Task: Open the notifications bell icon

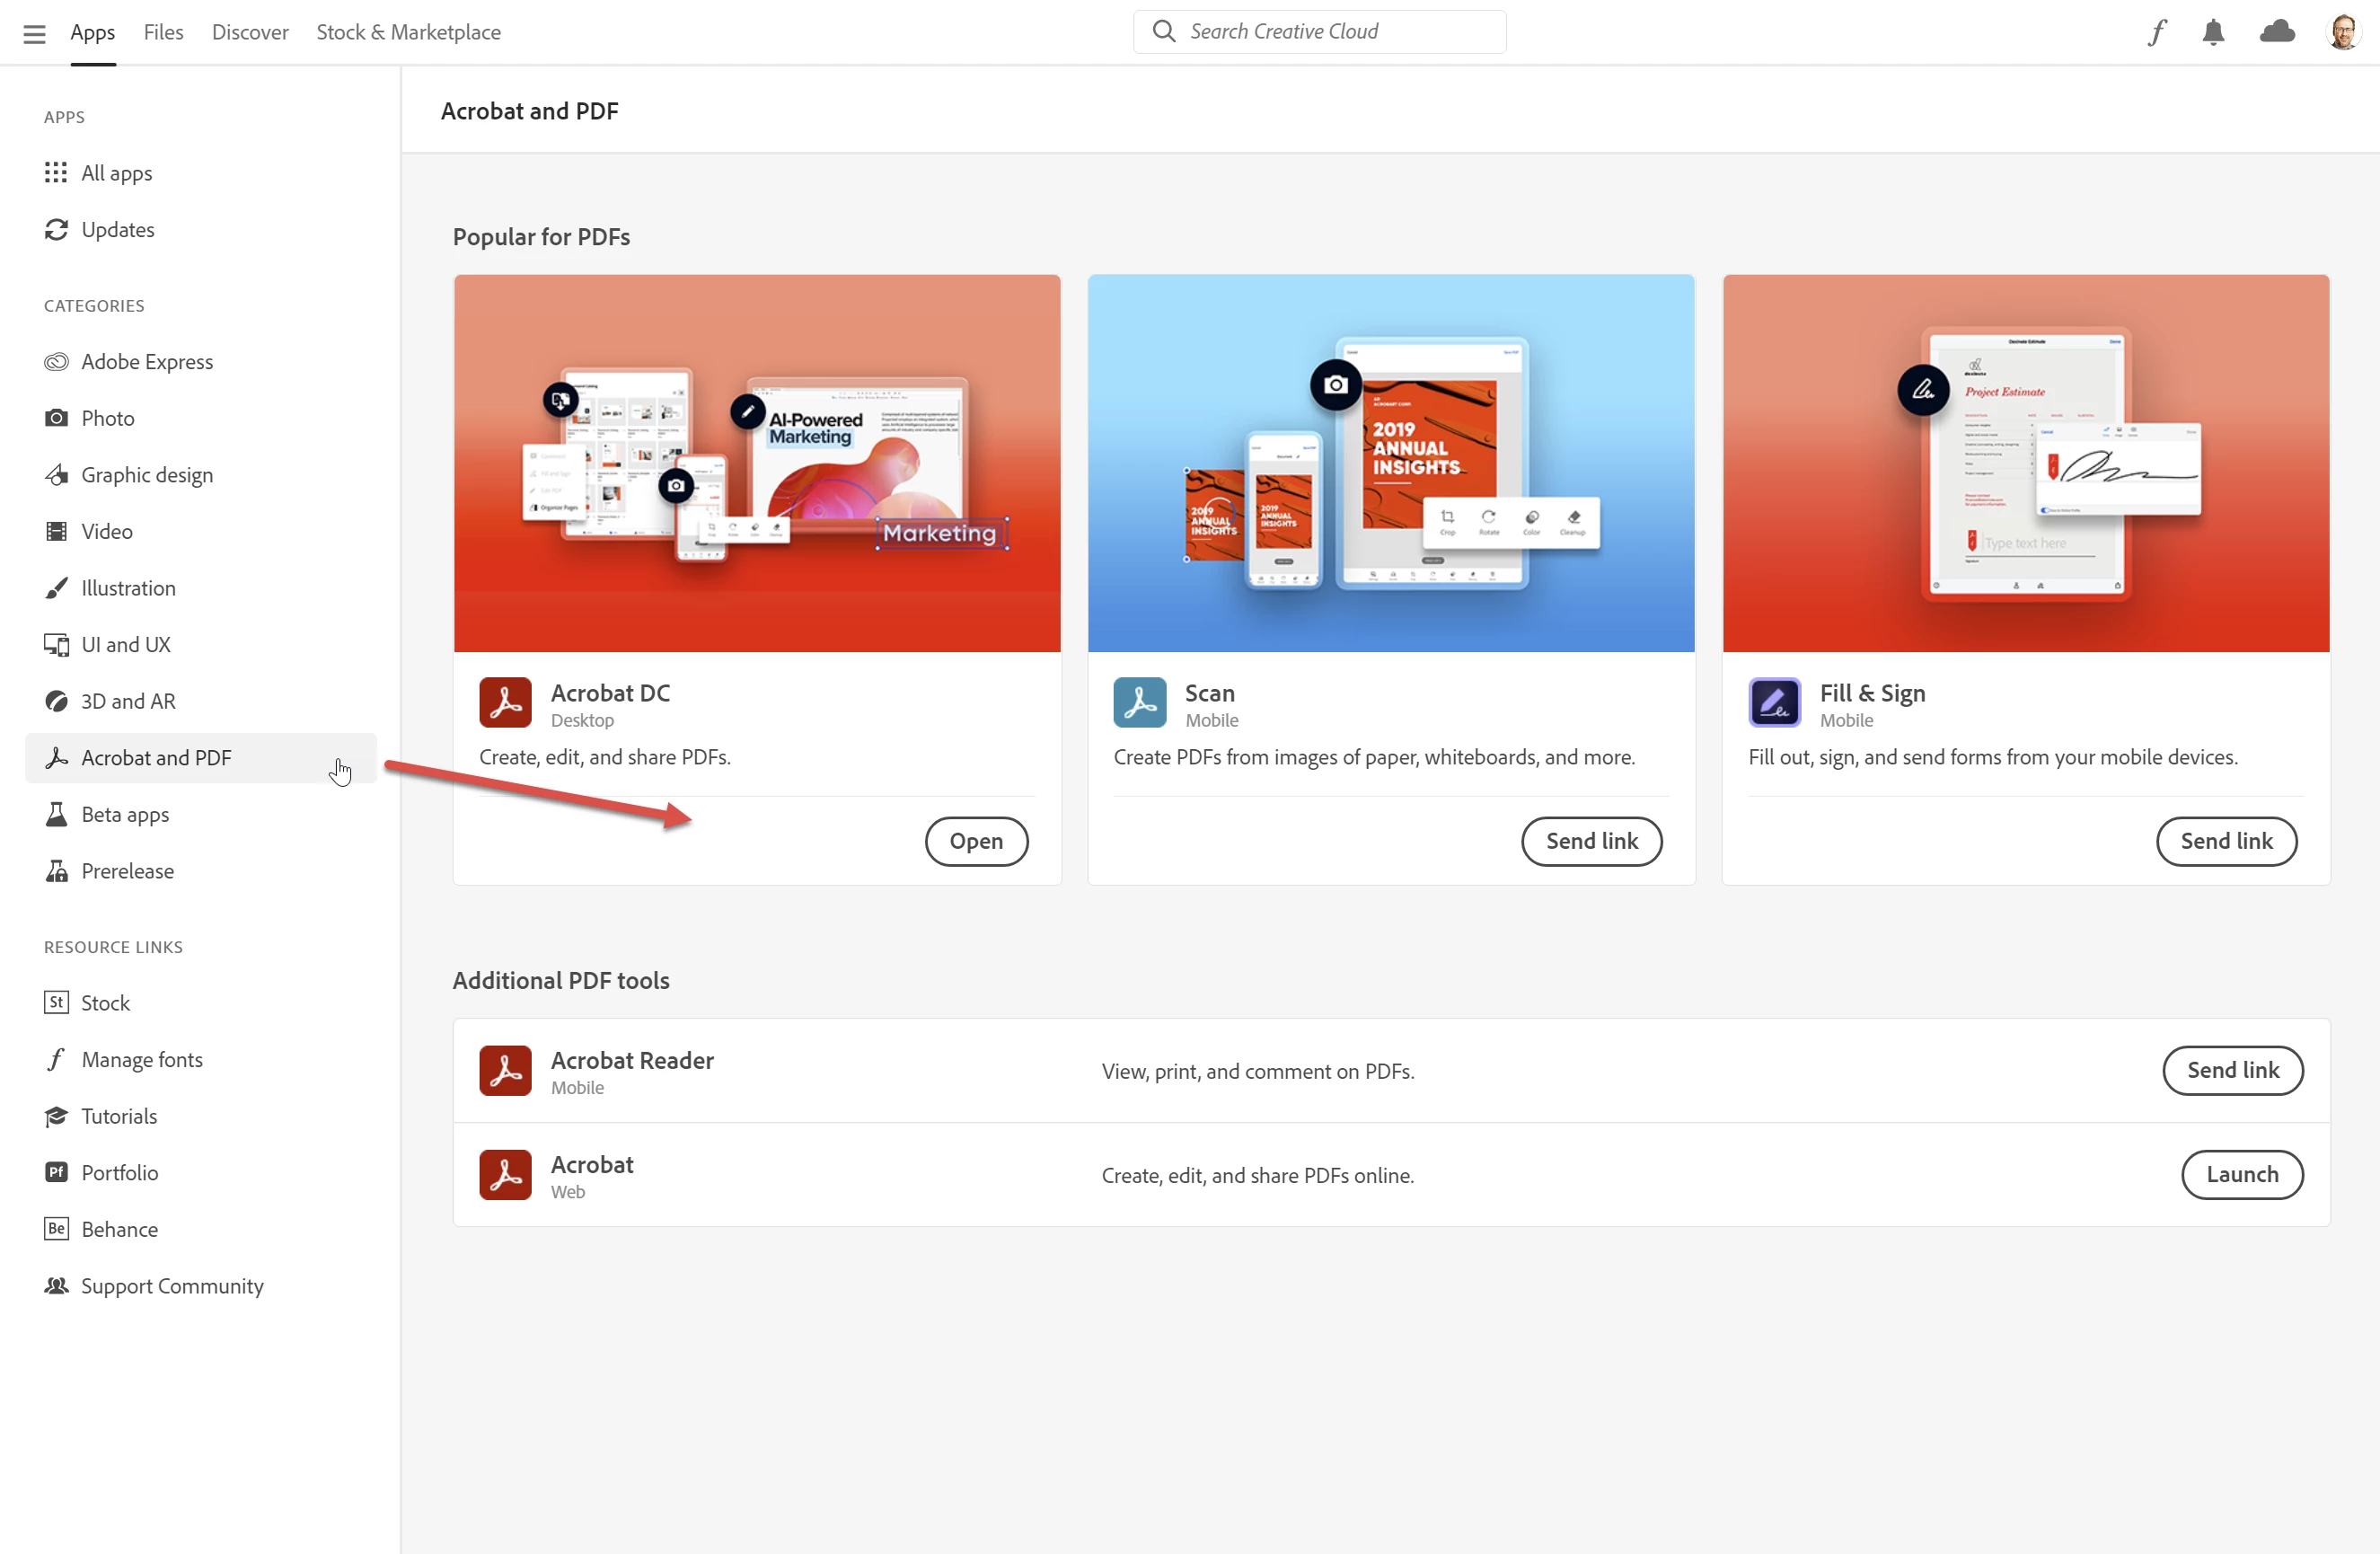Action: (2213, 32)
